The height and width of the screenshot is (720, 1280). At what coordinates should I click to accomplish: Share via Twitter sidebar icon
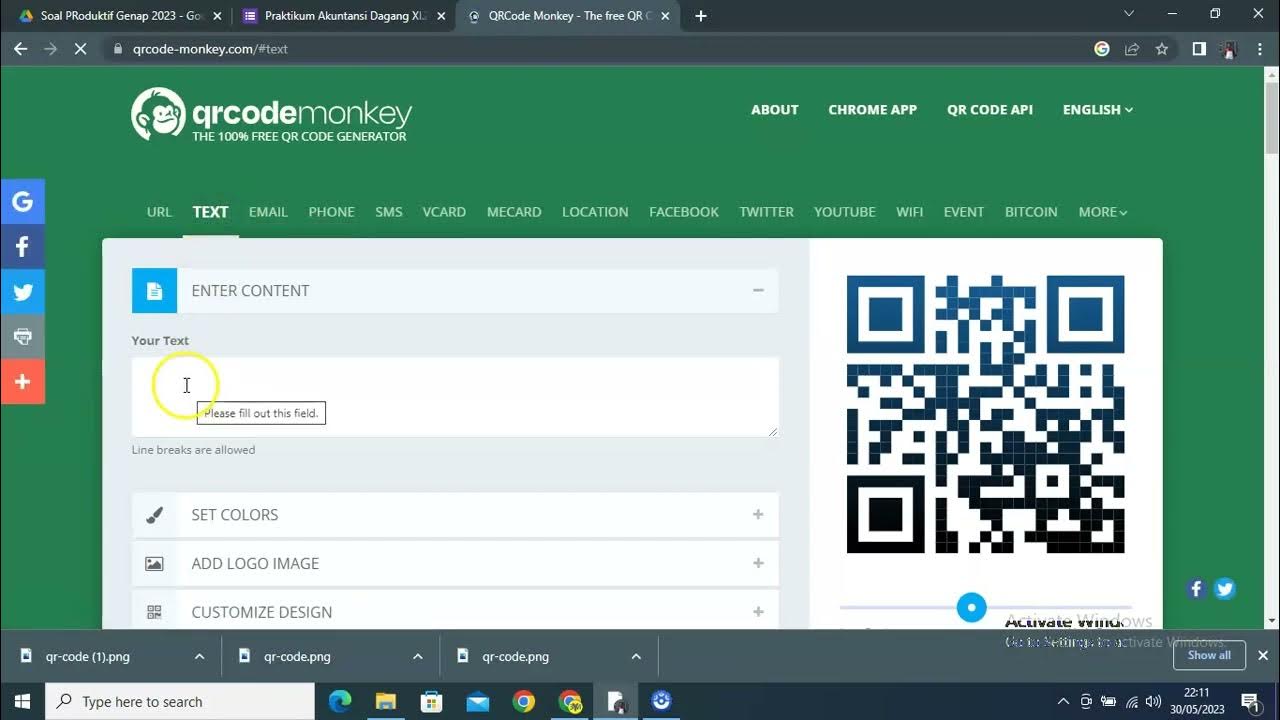tap(22, 292)
